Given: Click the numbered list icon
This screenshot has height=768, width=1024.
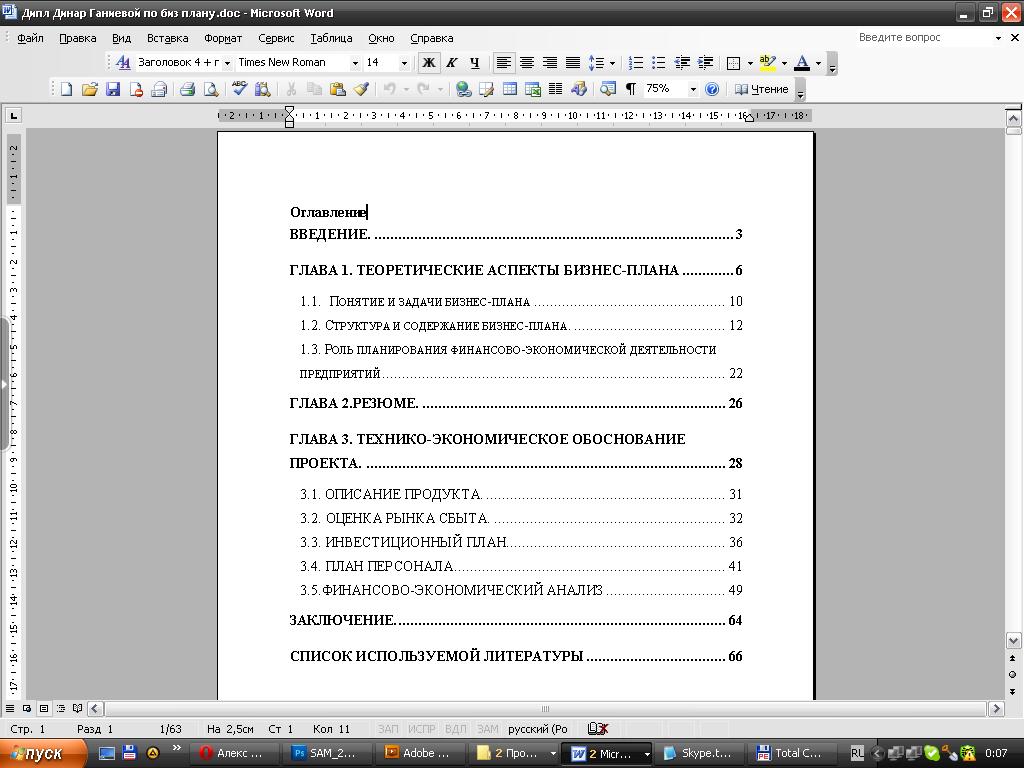Looking at the screenshot, I should pyautogui.click(x=635, y=63).
